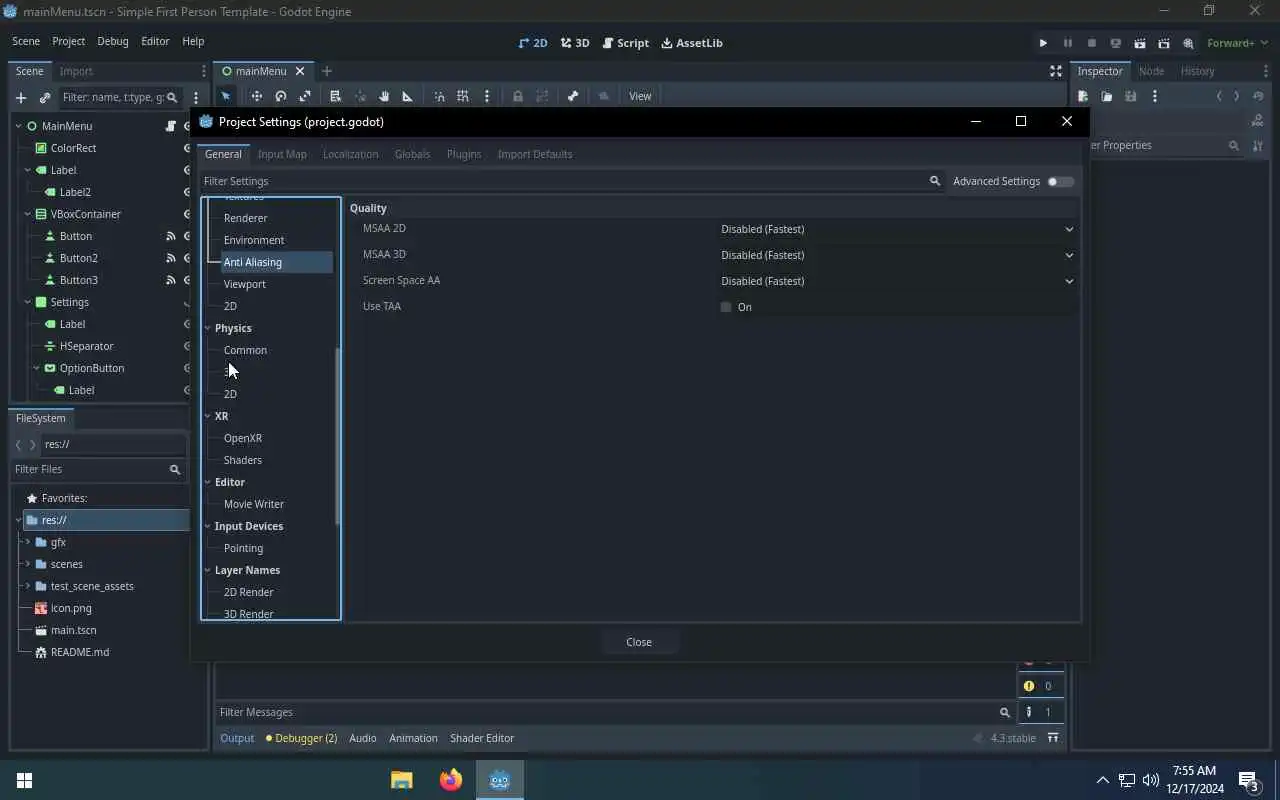1280x800 pixels.
Task: Open the Movie Maker mode icon
Action: coord(1188,43)
